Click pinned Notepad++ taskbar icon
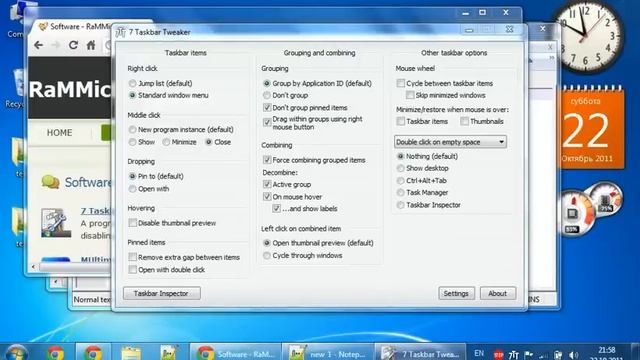The height and width of the screenshot is (360, 640). click(168, 352)
